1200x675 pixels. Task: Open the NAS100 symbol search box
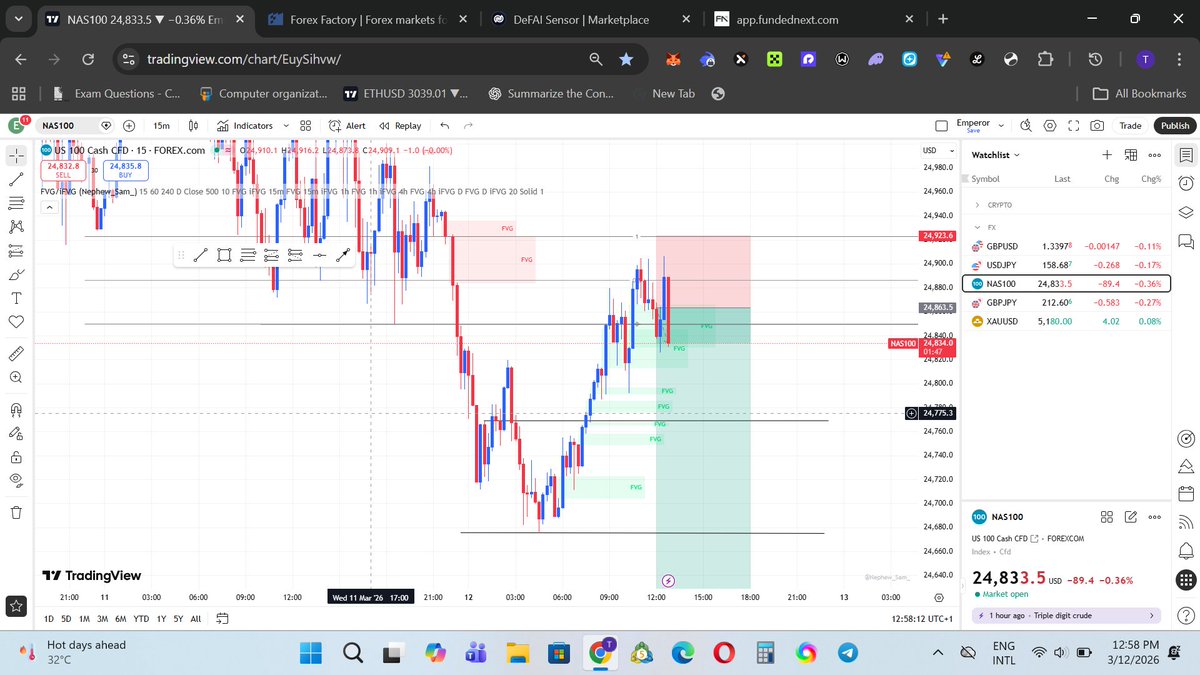pyautogui.click(x=75, y=126)
